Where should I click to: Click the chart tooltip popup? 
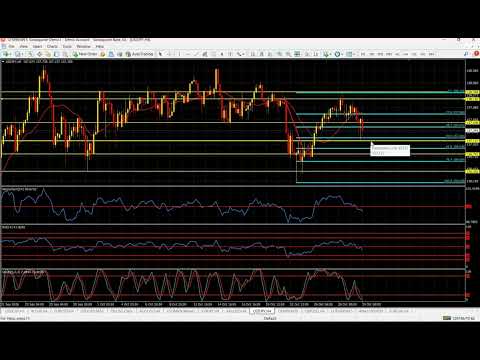click(x=390, y=150)
